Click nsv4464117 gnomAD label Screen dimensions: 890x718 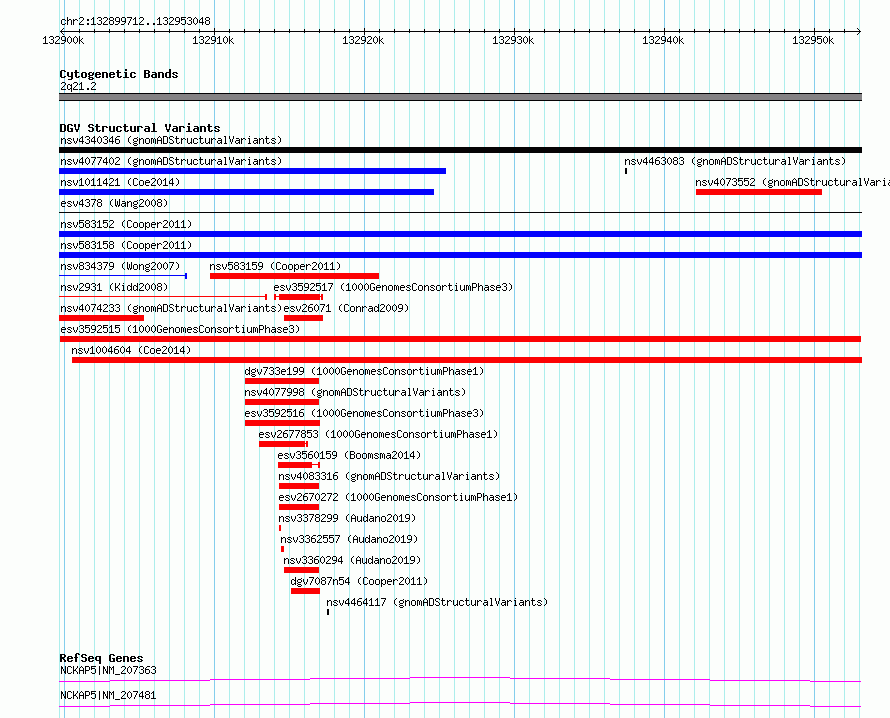point(437,602)
